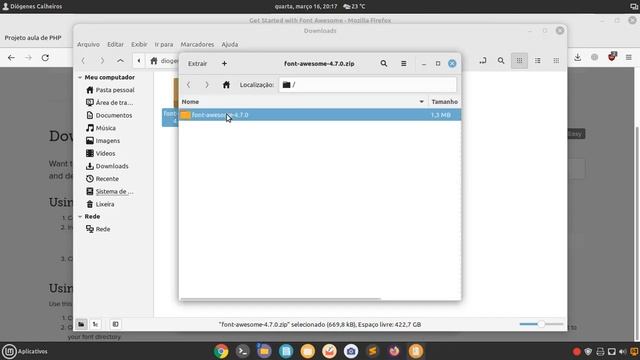Launch Google Chrome from the dock

tap(221, 351)
